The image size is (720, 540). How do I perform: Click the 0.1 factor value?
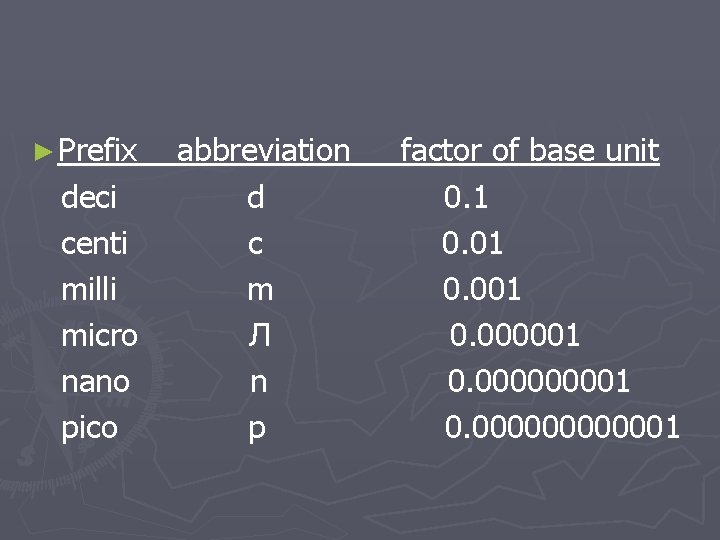point(466,197)
